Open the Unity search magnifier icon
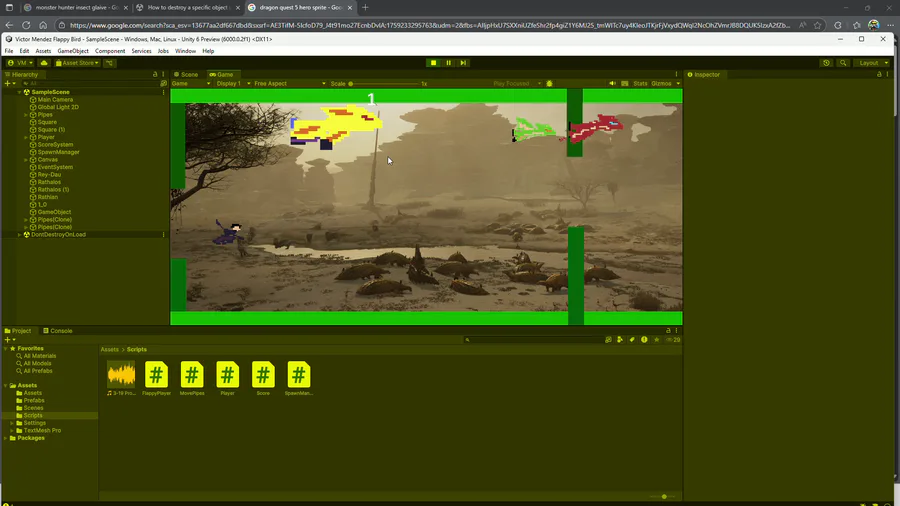This screenshot has width=900, height=506. coord(843,63)
